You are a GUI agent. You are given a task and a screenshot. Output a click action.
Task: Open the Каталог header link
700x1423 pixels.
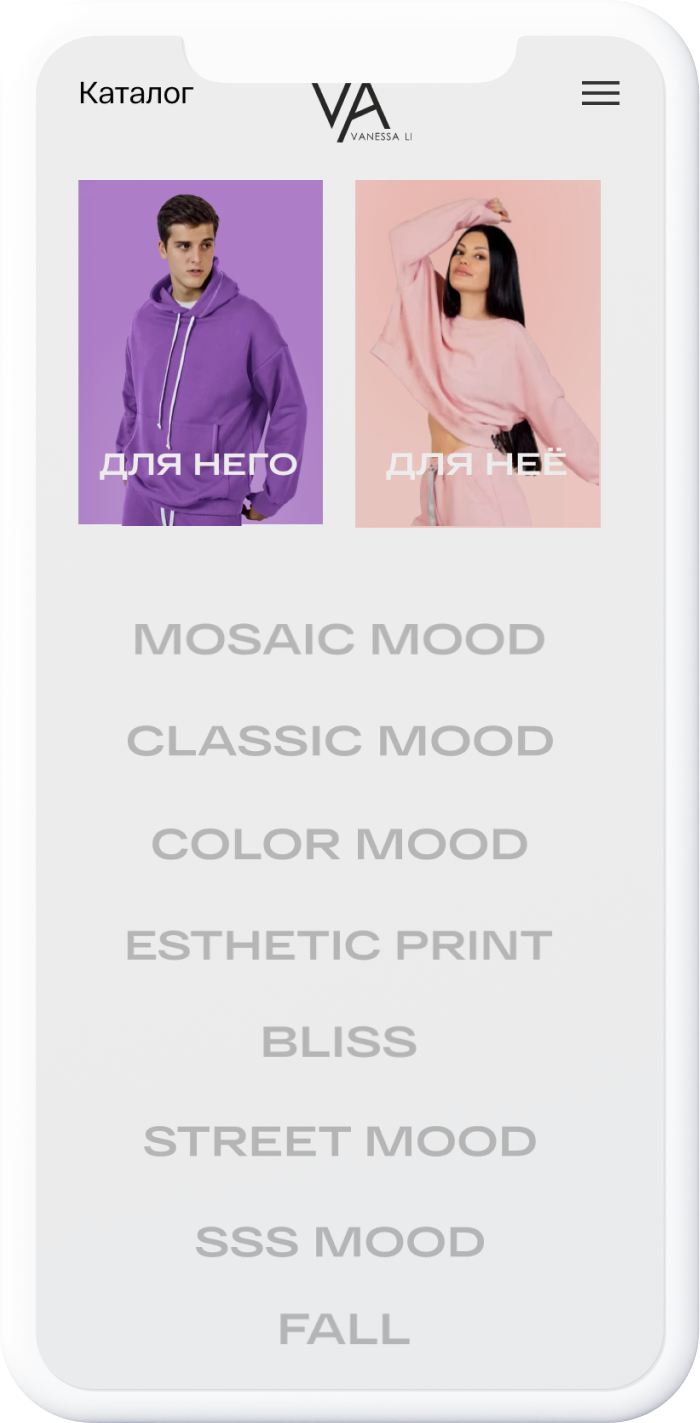click(136, 93)
